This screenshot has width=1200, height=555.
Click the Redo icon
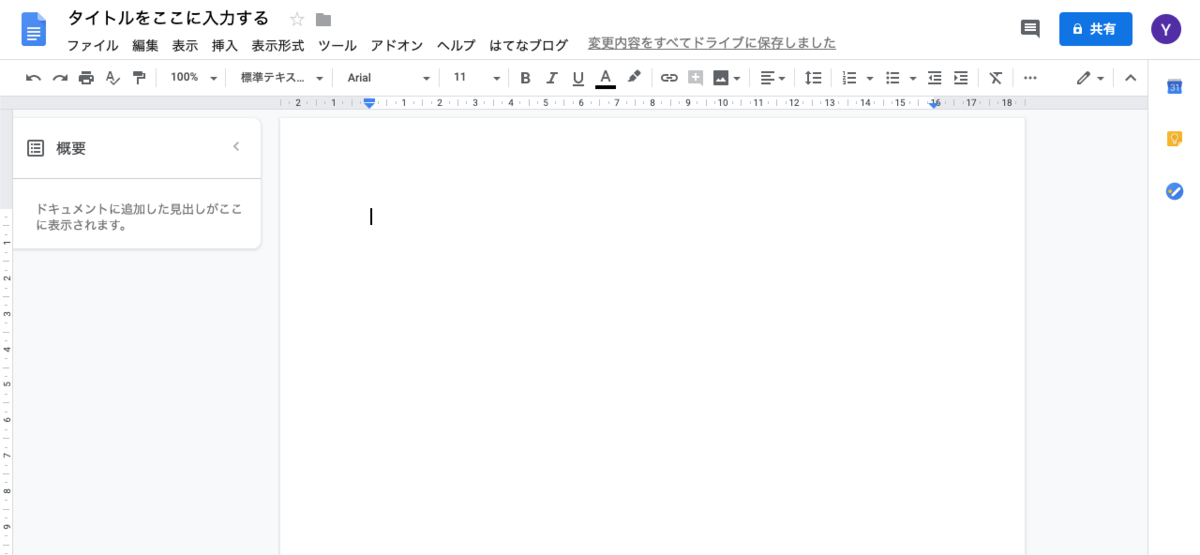point(60,78)
